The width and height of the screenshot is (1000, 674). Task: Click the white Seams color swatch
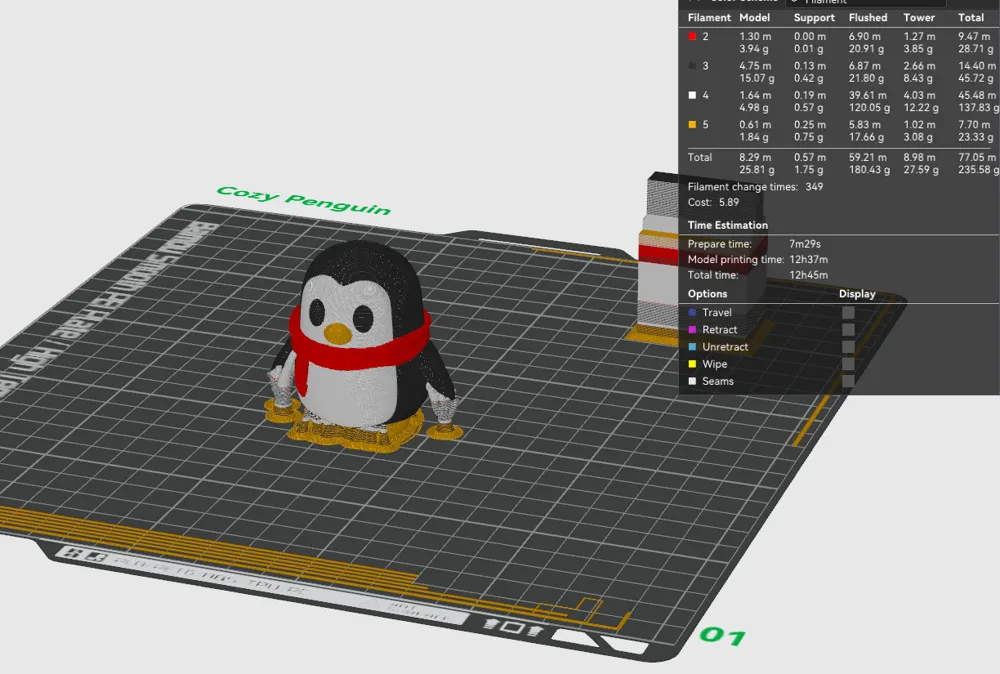click(693, 381)
